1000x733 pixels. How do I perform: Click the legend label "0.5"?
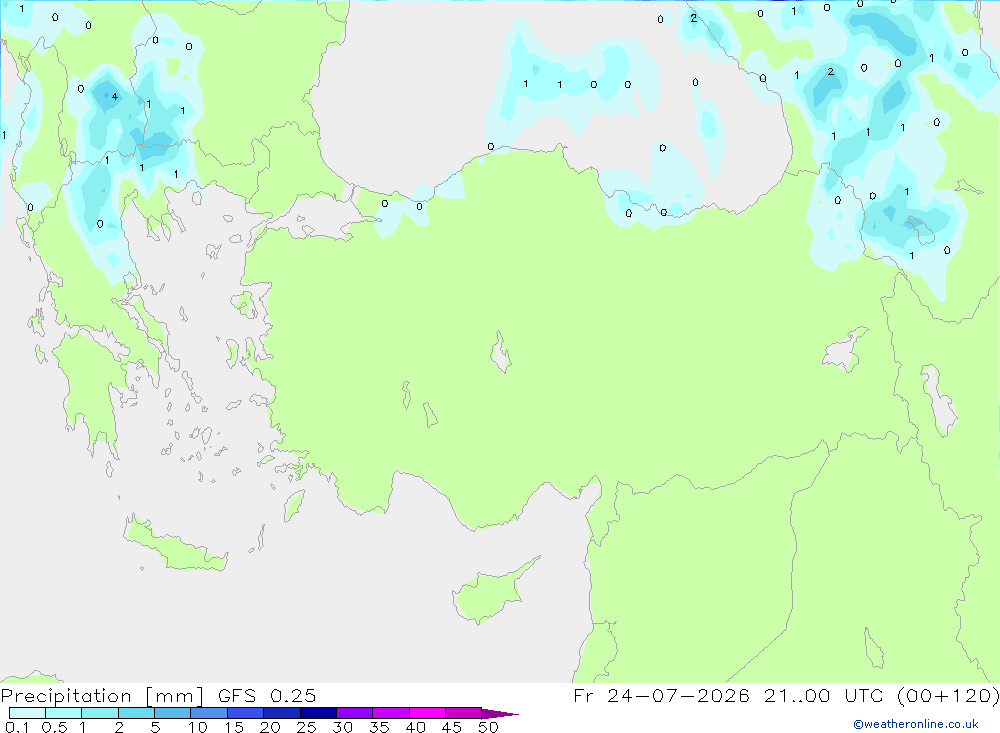tap(54, 727)
